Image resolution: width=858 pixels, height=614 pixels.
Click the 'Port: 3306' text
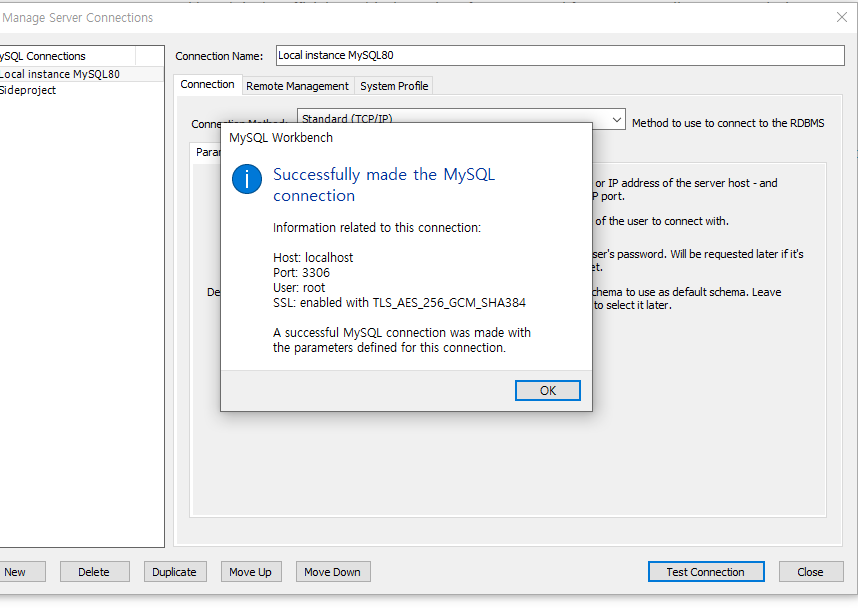tap(302, 273)
